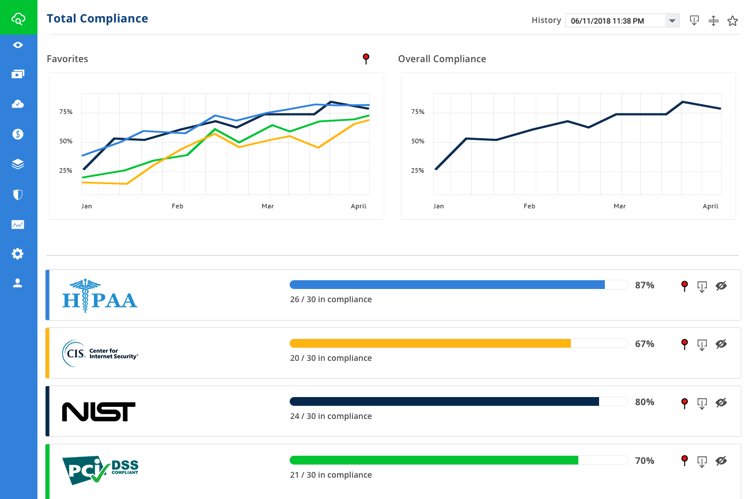Pin the CIS framework to favorites

[684, 345]
